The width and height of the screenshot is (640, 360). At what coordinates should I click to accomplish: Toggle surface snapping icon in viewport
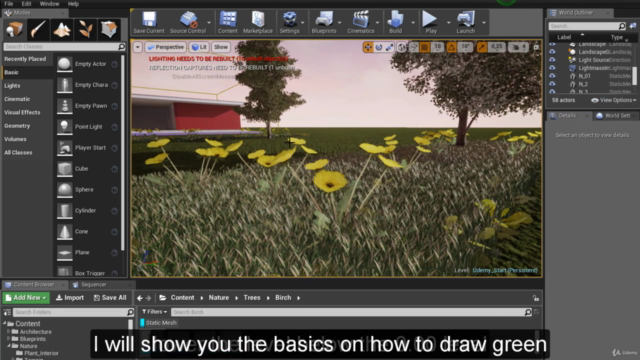click(x=414, y=47)
